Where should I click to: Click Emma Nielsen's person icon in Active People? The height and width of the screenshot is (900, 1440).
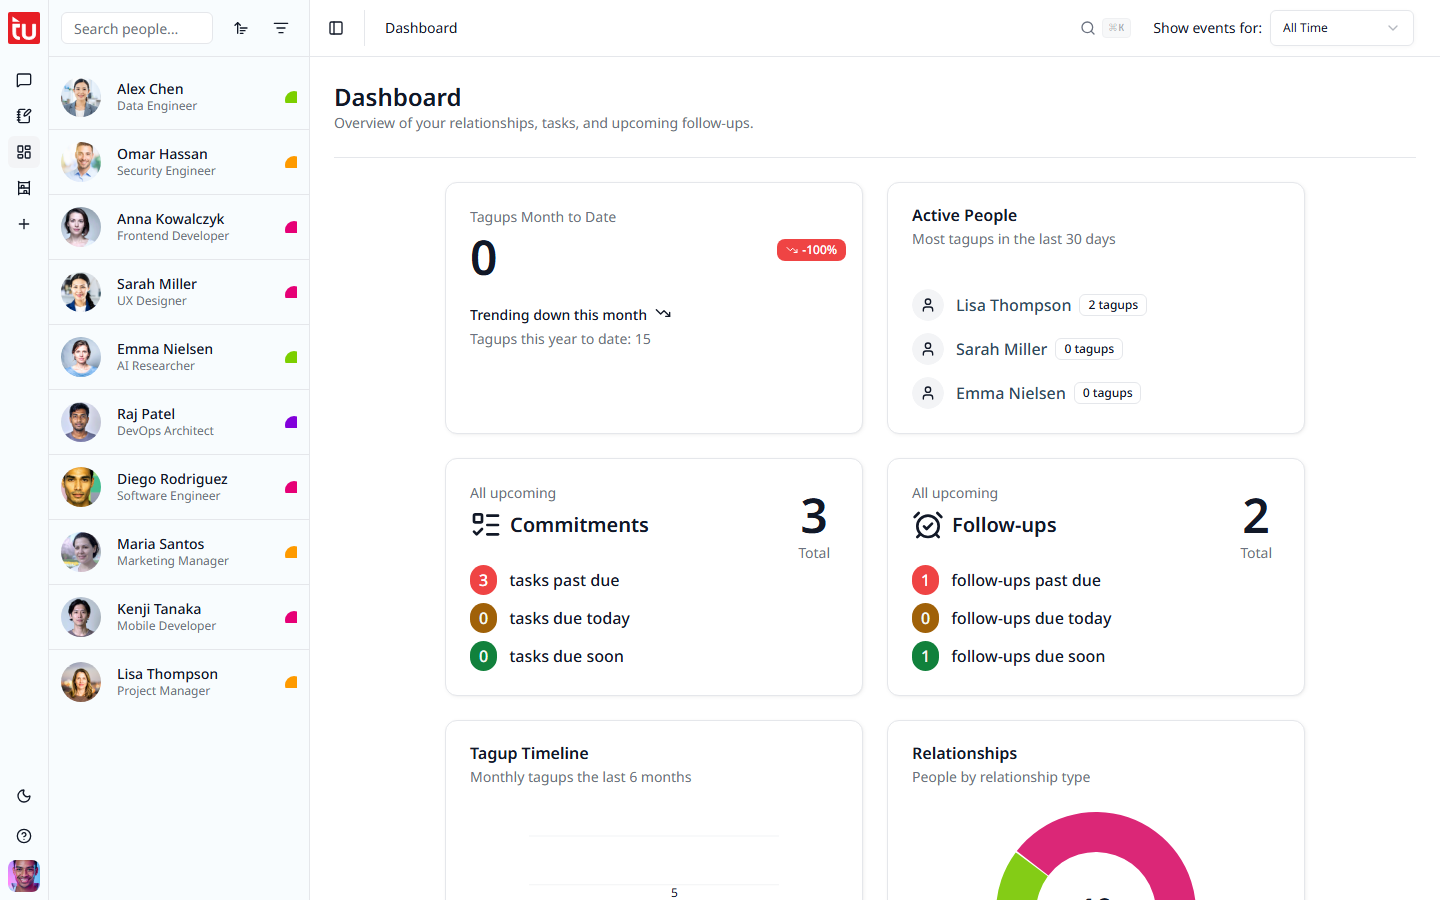tap(928, 393)
